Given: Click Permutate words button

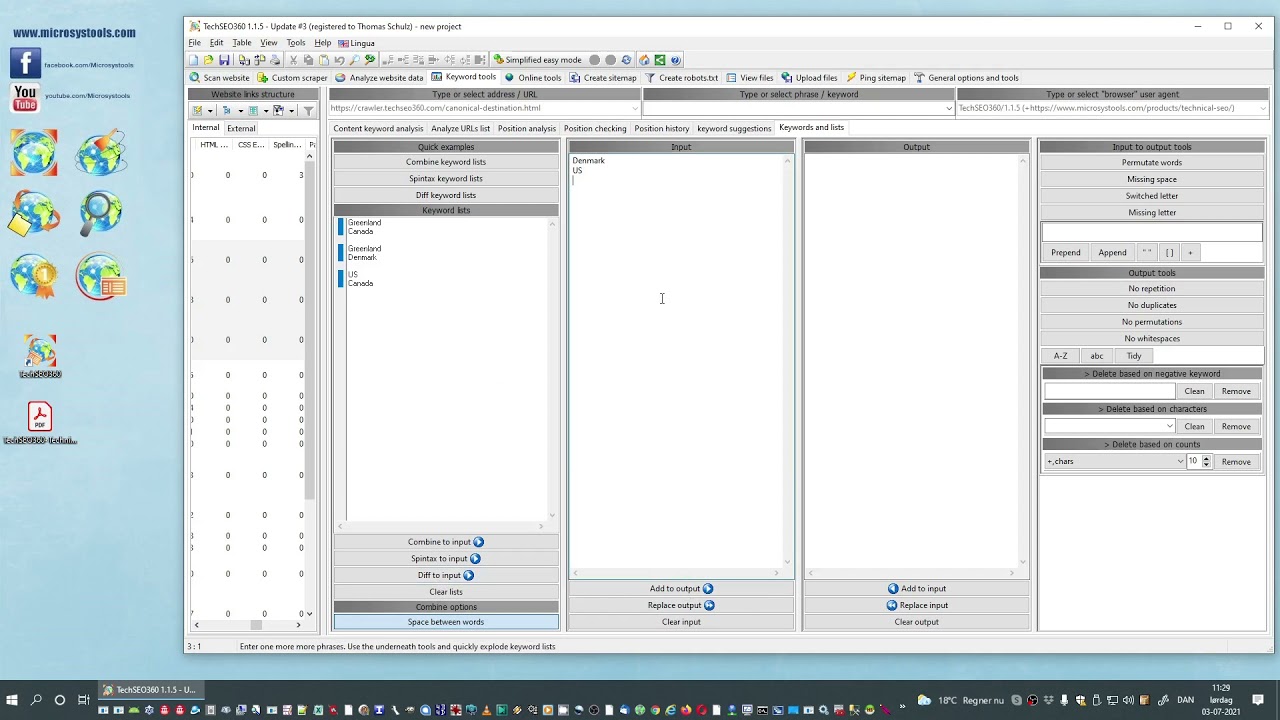Looking at the screenshot, I should (1152, 162).
